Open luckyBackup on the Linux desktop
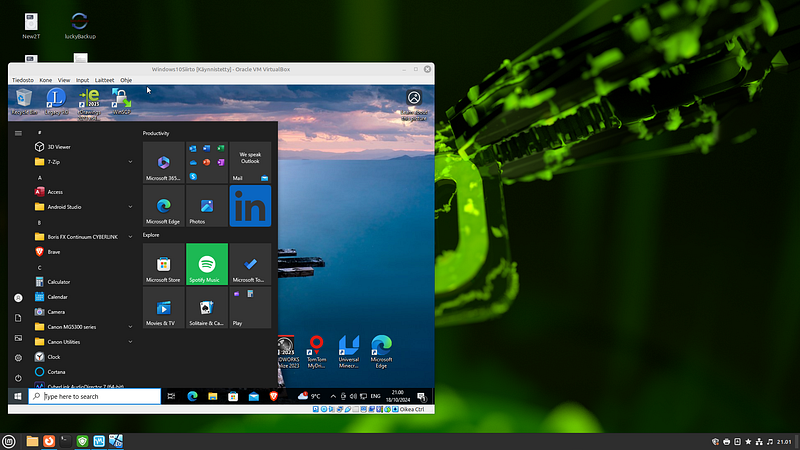The width and height of the screenshot is (800, 450). coord(80,26)
